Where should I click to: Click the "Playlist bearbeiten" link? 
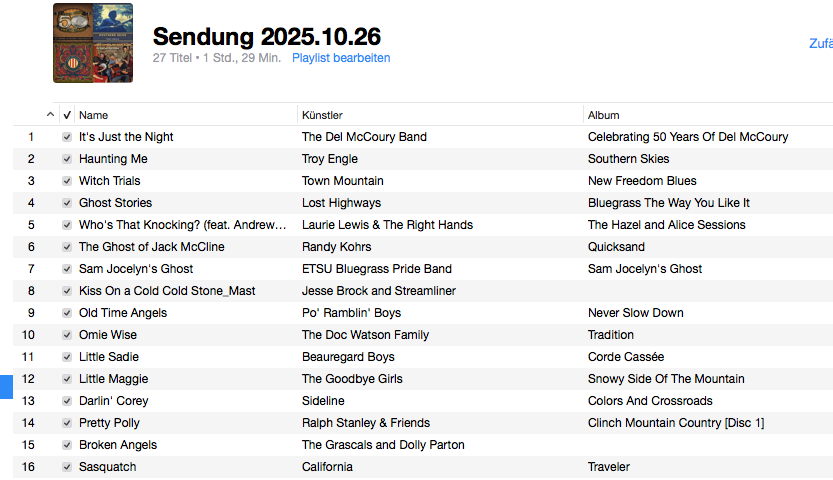(341, 58)
